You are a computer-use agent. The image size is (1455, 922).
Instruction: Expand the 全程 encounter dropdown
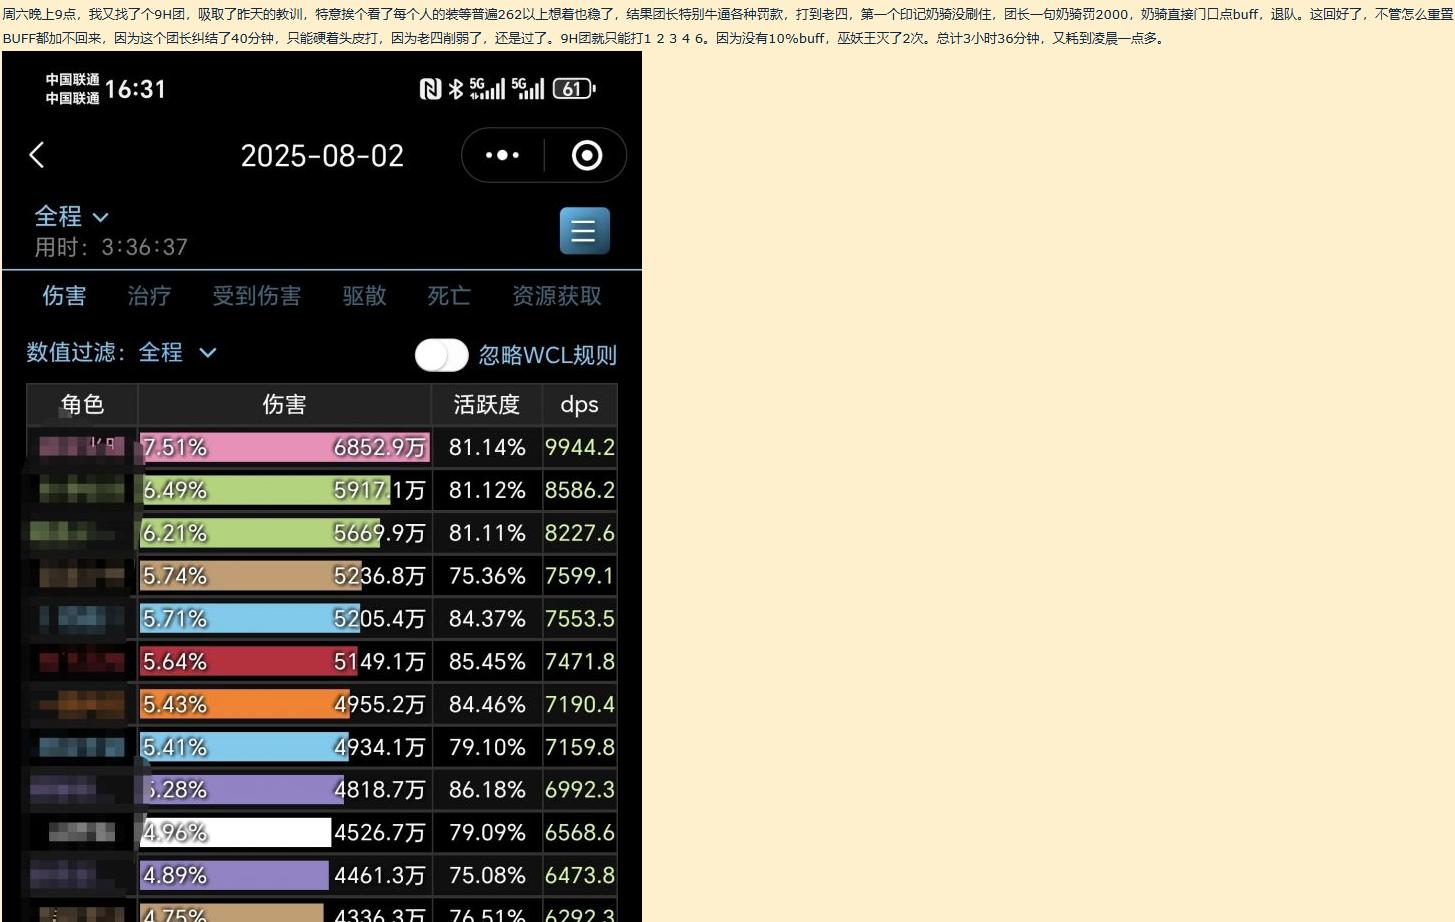click(72, 217)
